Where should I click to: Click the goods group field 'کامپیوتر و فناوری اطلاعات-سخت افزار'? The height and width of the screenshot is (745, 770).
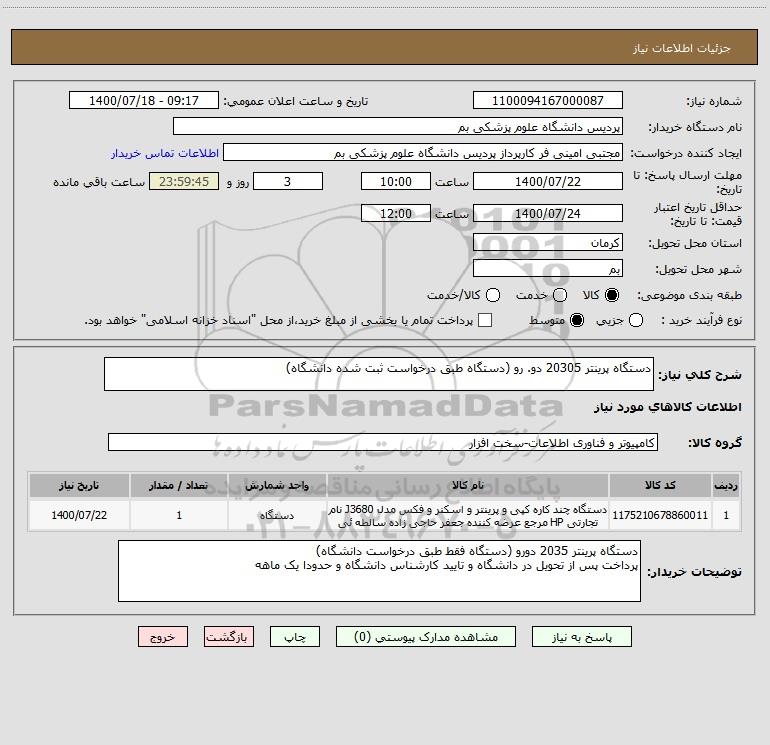(x=383, y=442)
